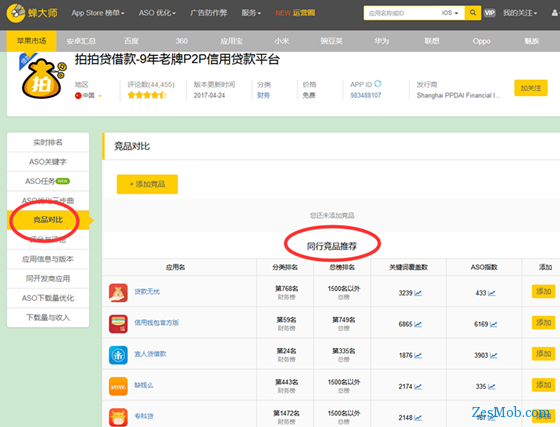The width and height of the screenshot is (560, 427).
Task: Open 贷款无忧 app icon
Action: (x=118, y=293)
